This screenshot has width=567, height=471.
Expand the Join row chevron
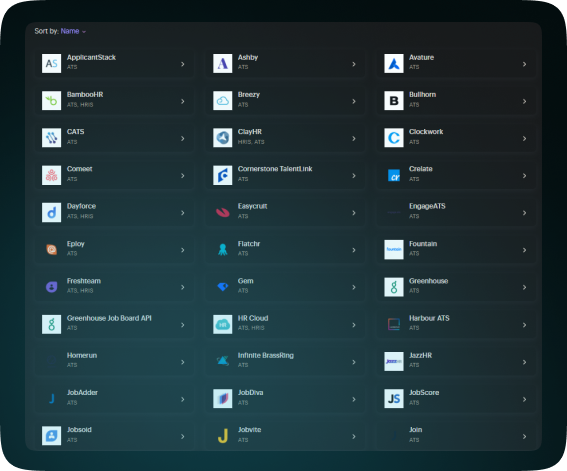point(524,437)
